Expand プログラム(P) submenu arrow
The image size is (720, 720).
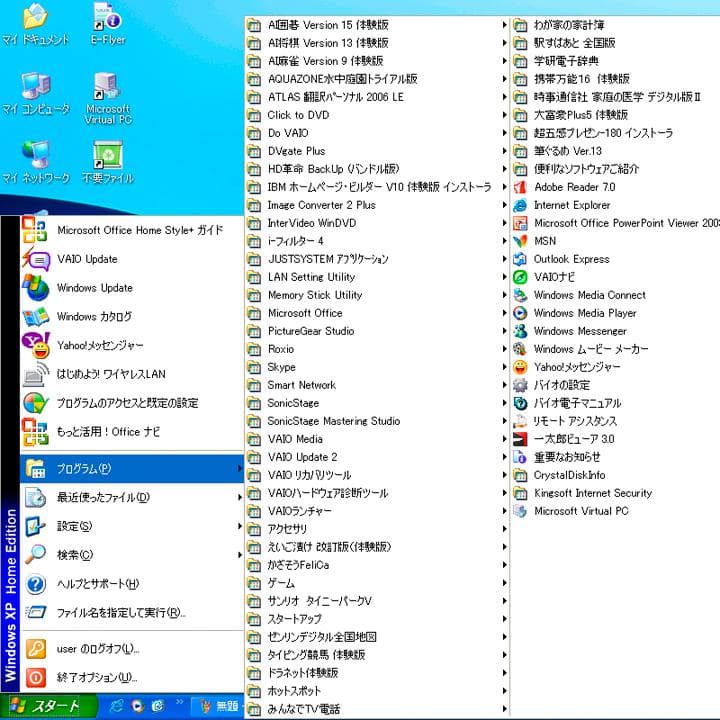tap(239, 468)
